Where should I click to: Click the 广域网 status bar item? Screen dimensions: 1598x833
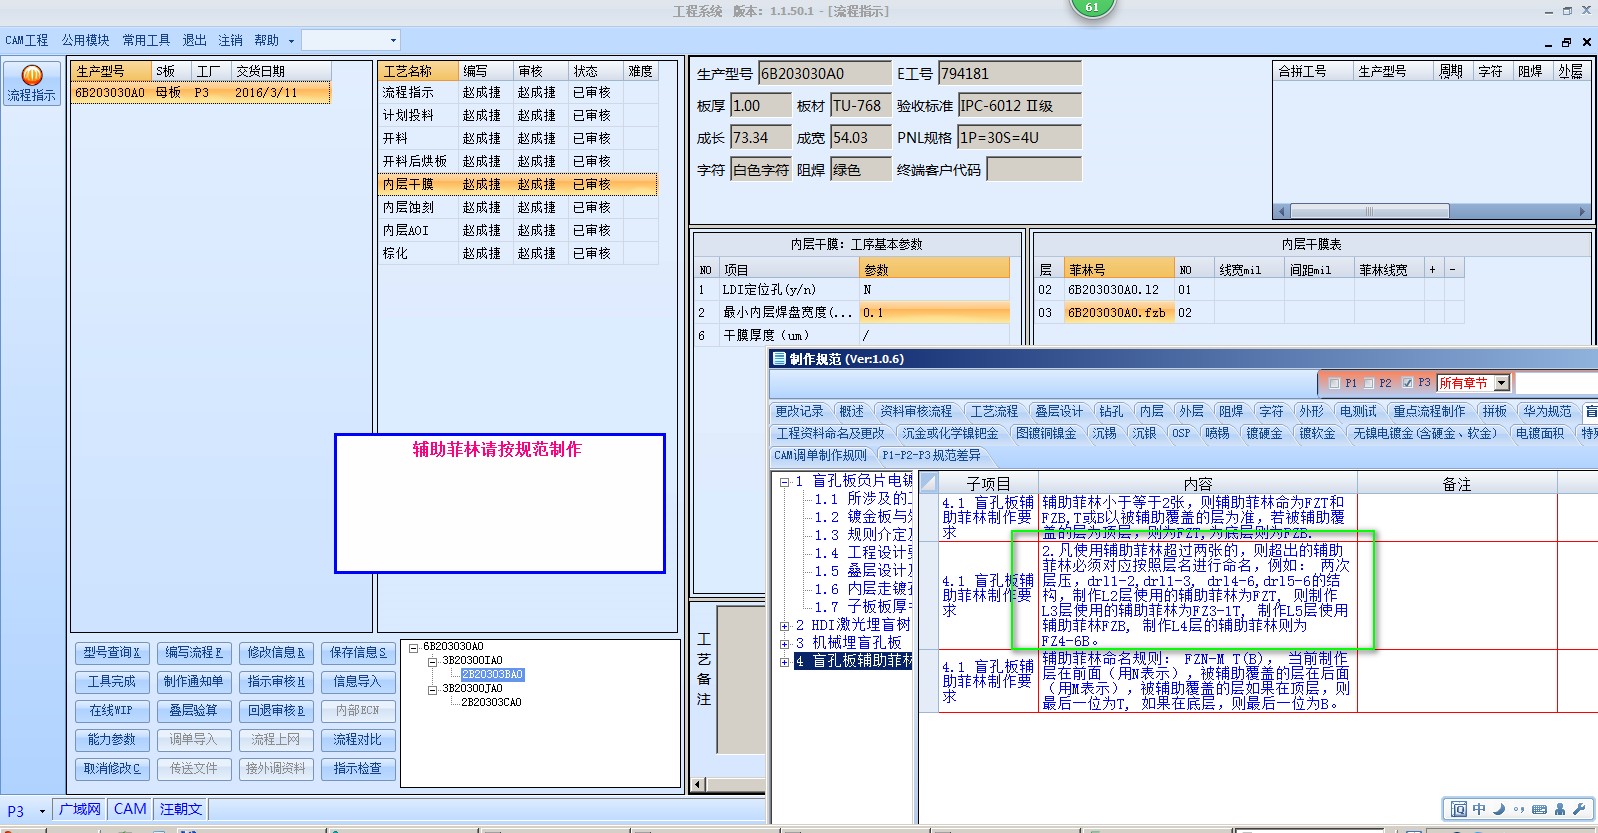pyautogui.click(x=80, y=810)
